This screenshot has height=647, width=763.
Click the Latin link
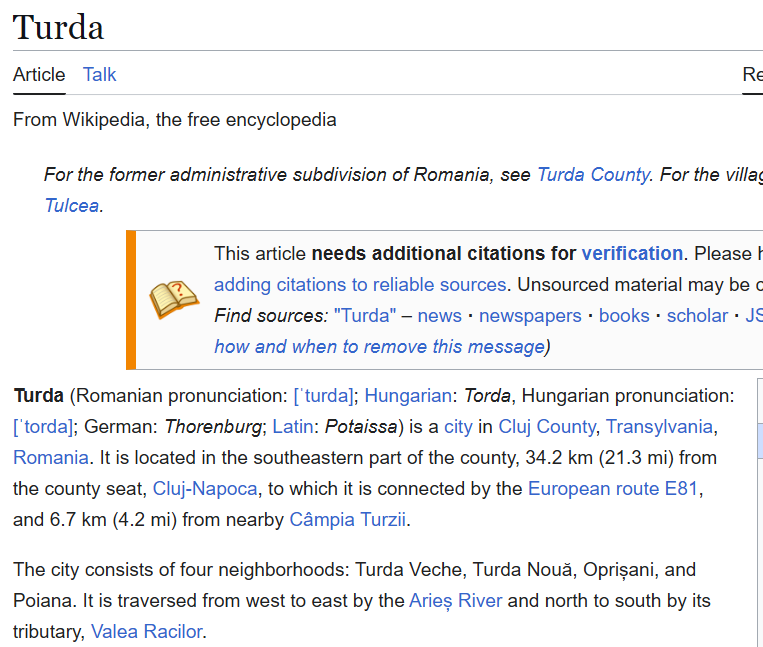click(x=292, y=427)
